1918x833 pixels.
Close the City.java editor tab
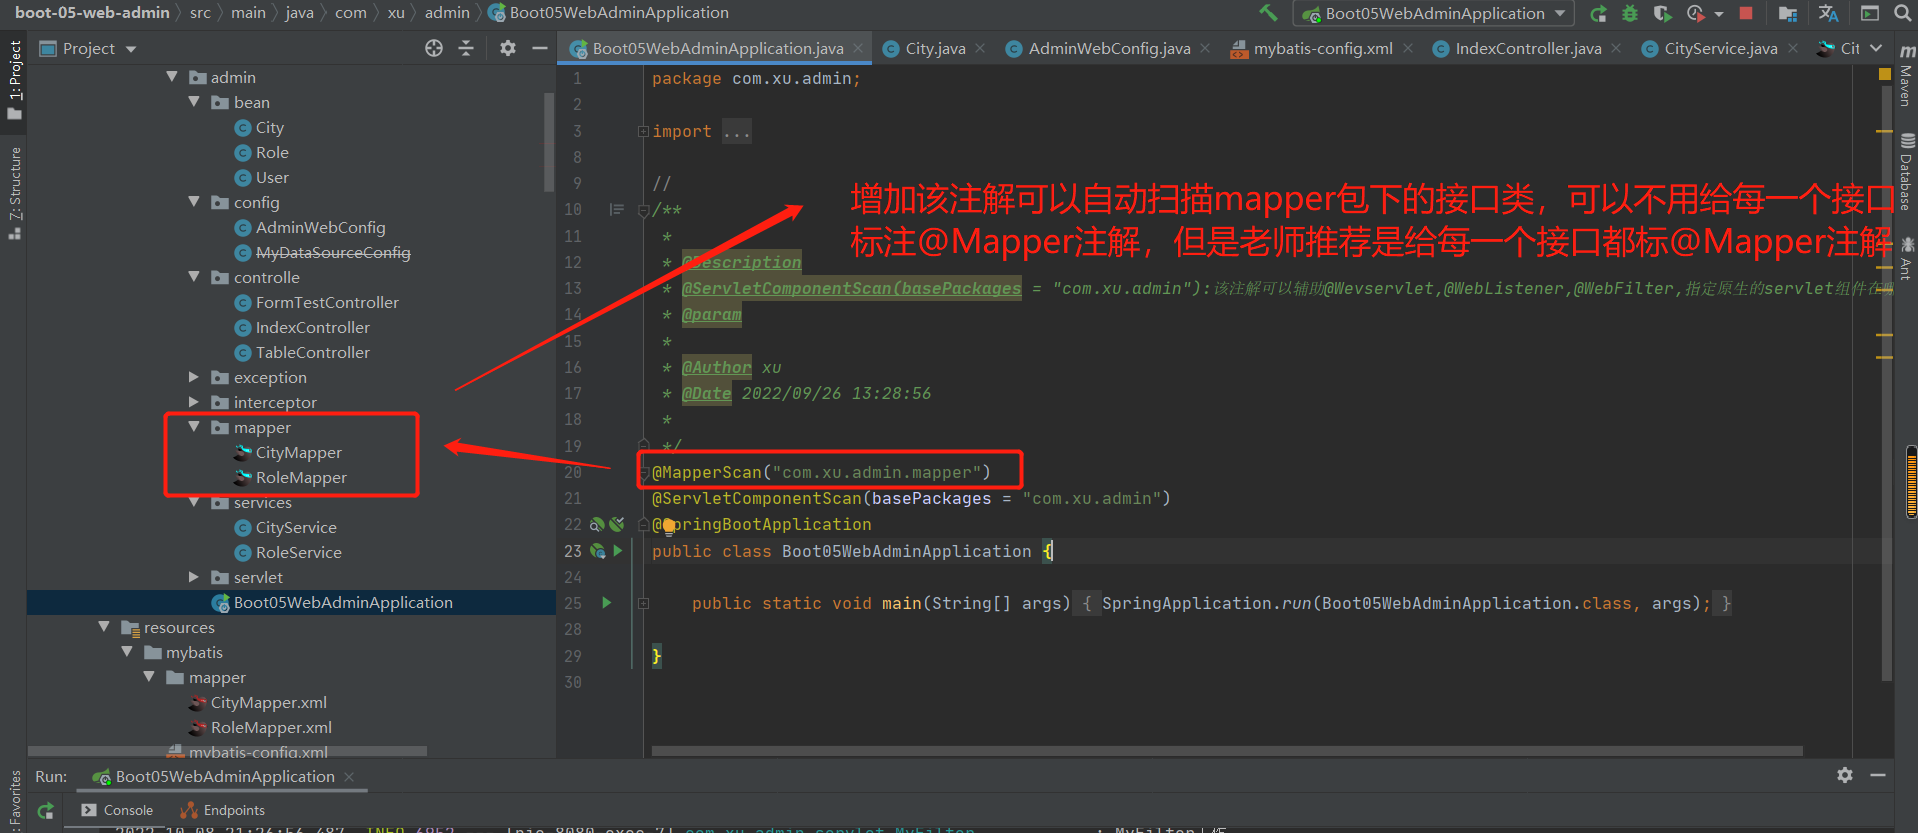tap(980, 48)
